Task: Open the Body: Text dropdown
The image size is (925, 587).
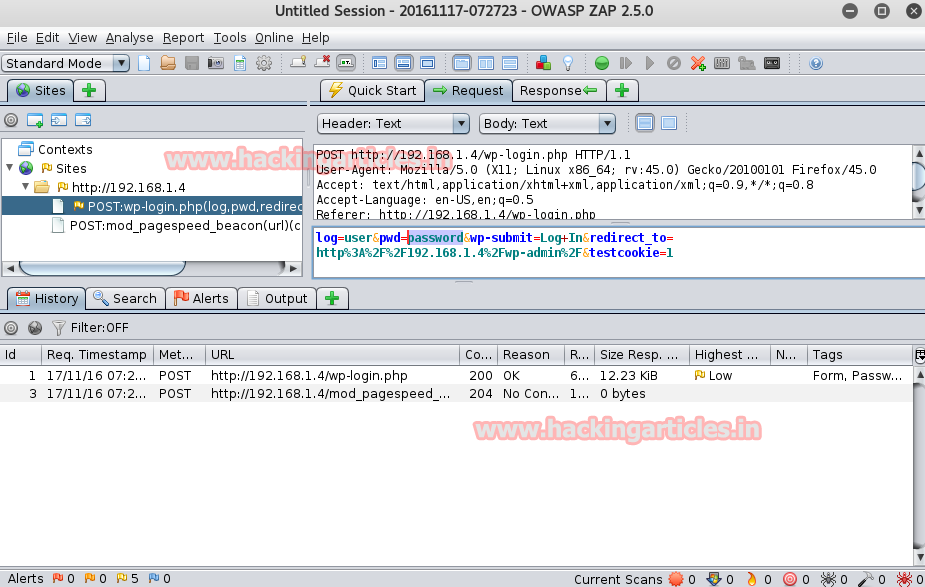Action: [547, 123]
